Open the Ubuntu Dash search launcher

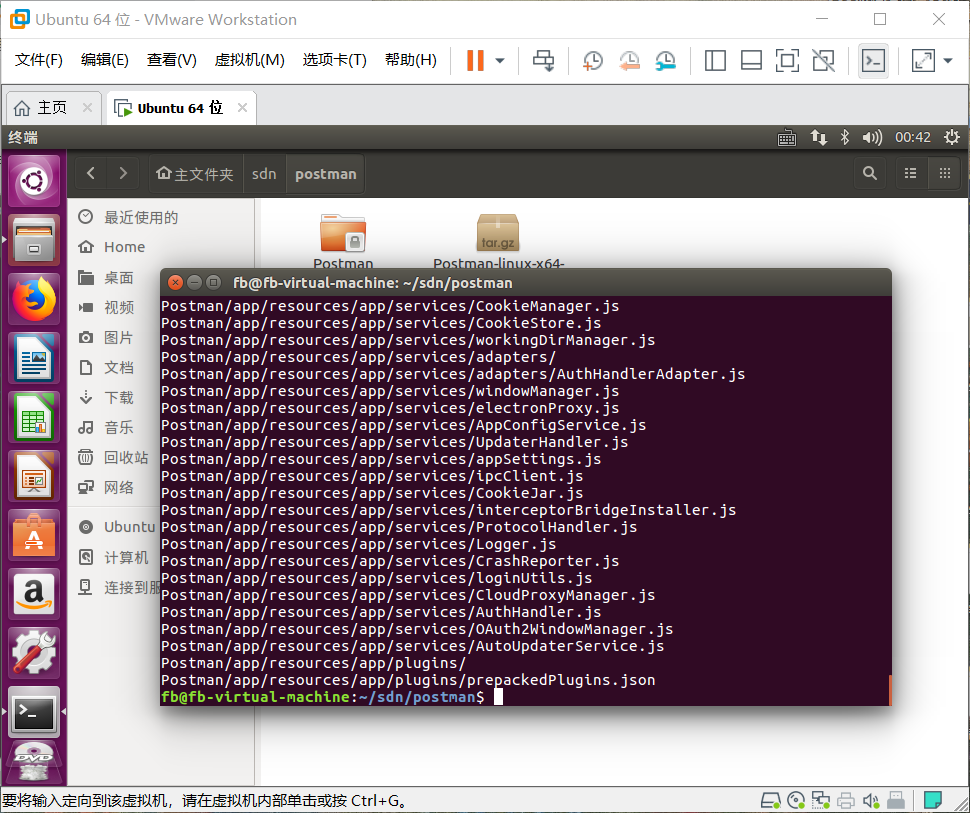click(34, 181)
